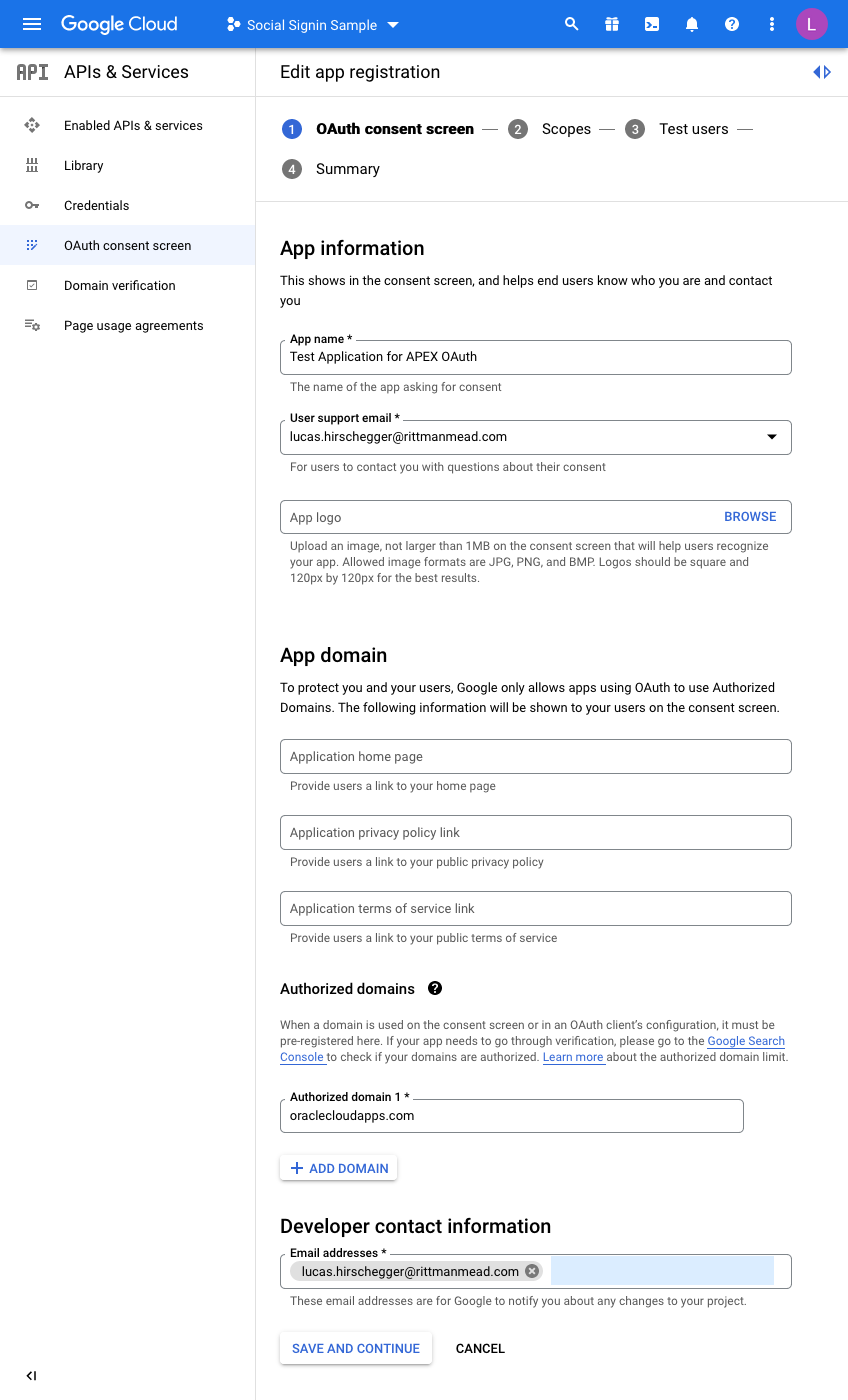Image resolution: width=848 pixels, height=1400 pixels.
Task: Expand the Social Signin Sample project selector
Action: tap(313, 25)
